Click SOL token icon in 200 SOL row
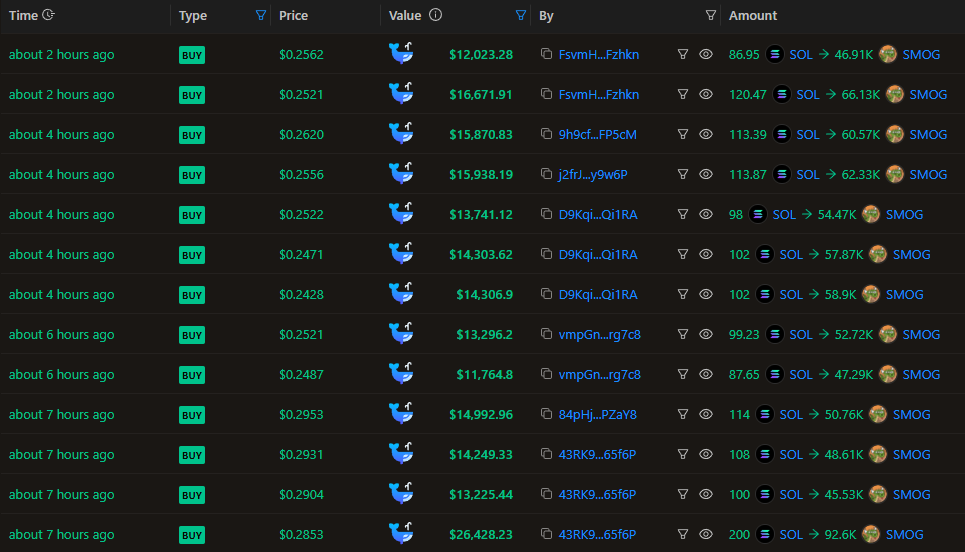This screenshot has width=965, height=552. pos(764,534)
